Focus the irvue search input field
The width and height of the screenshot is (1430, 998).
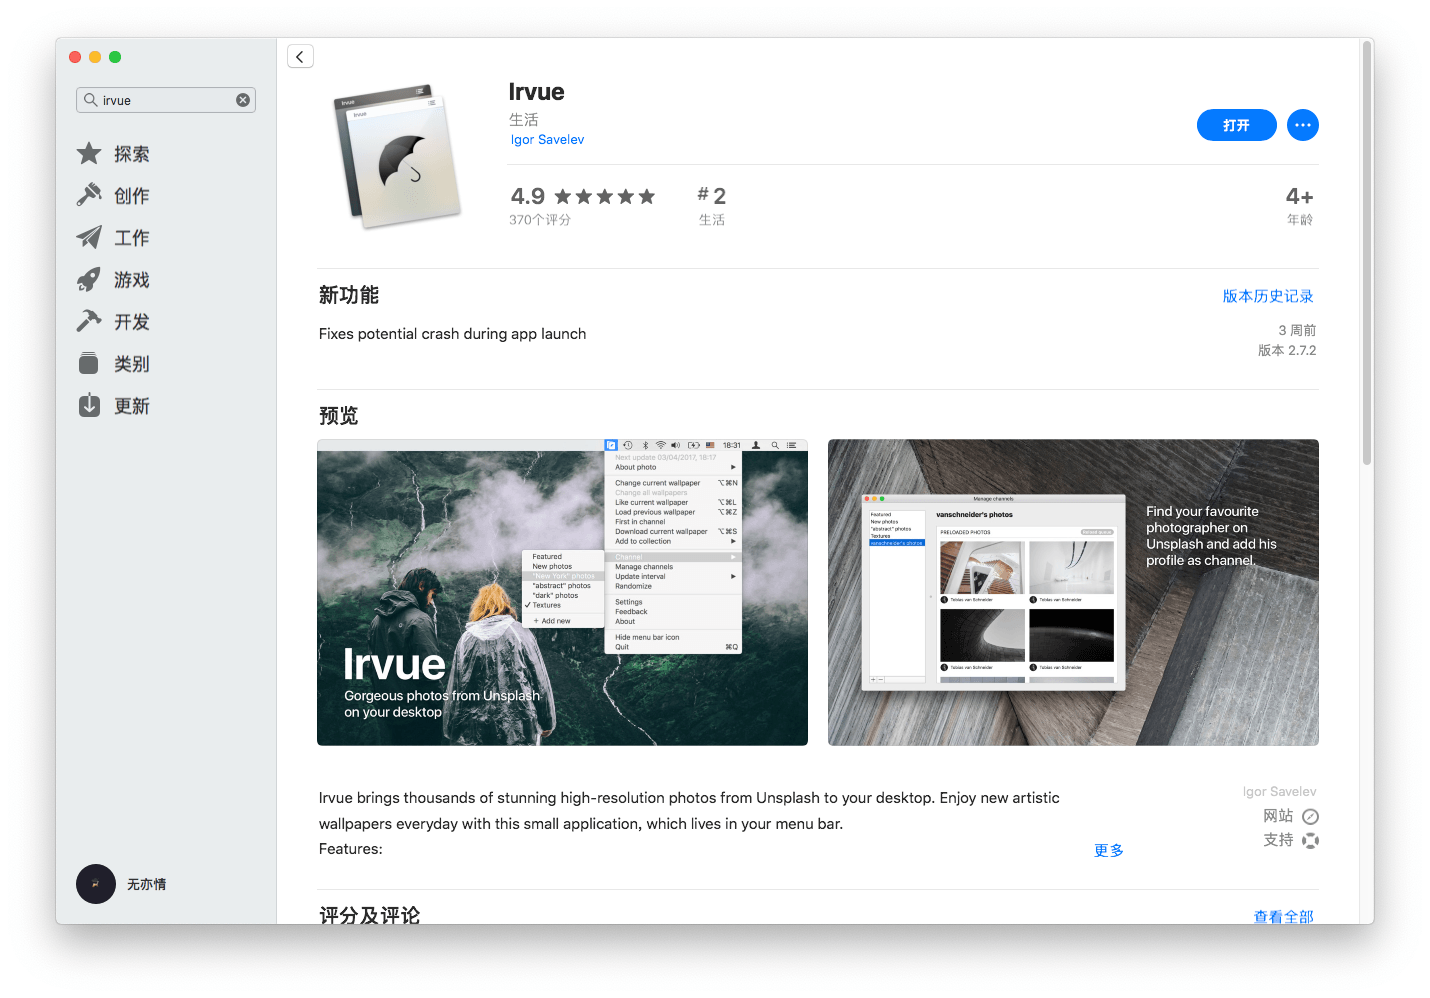pyautogui.click(x=166, y=100)
